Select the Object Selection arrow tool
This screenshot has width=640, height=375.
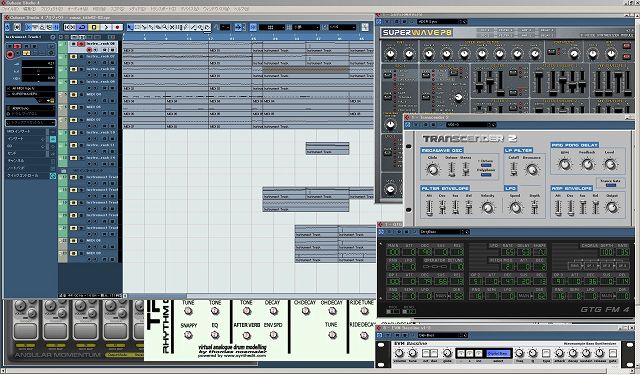point(131,27)
